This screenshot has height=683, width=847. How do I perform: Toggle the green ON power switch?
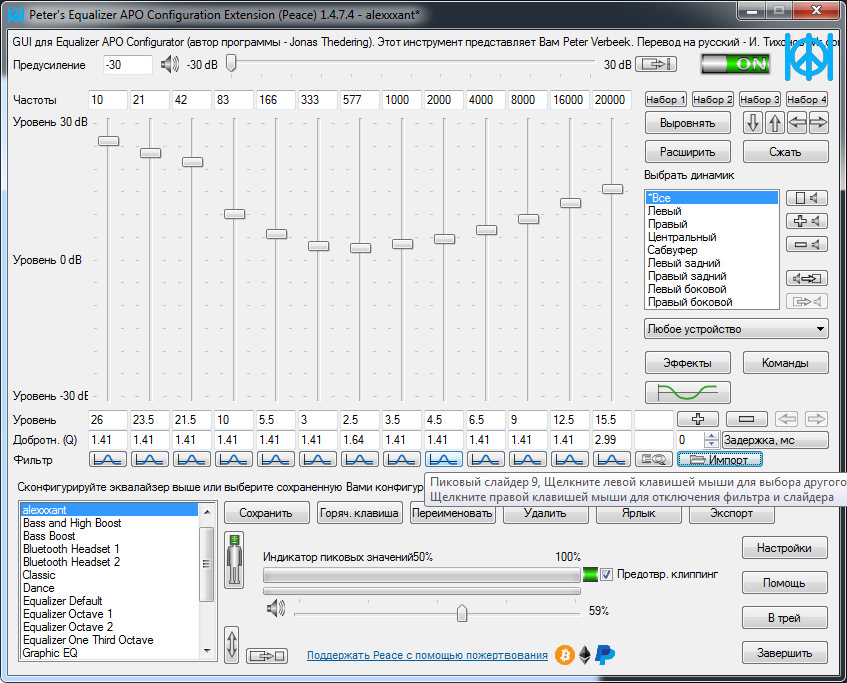734,64
